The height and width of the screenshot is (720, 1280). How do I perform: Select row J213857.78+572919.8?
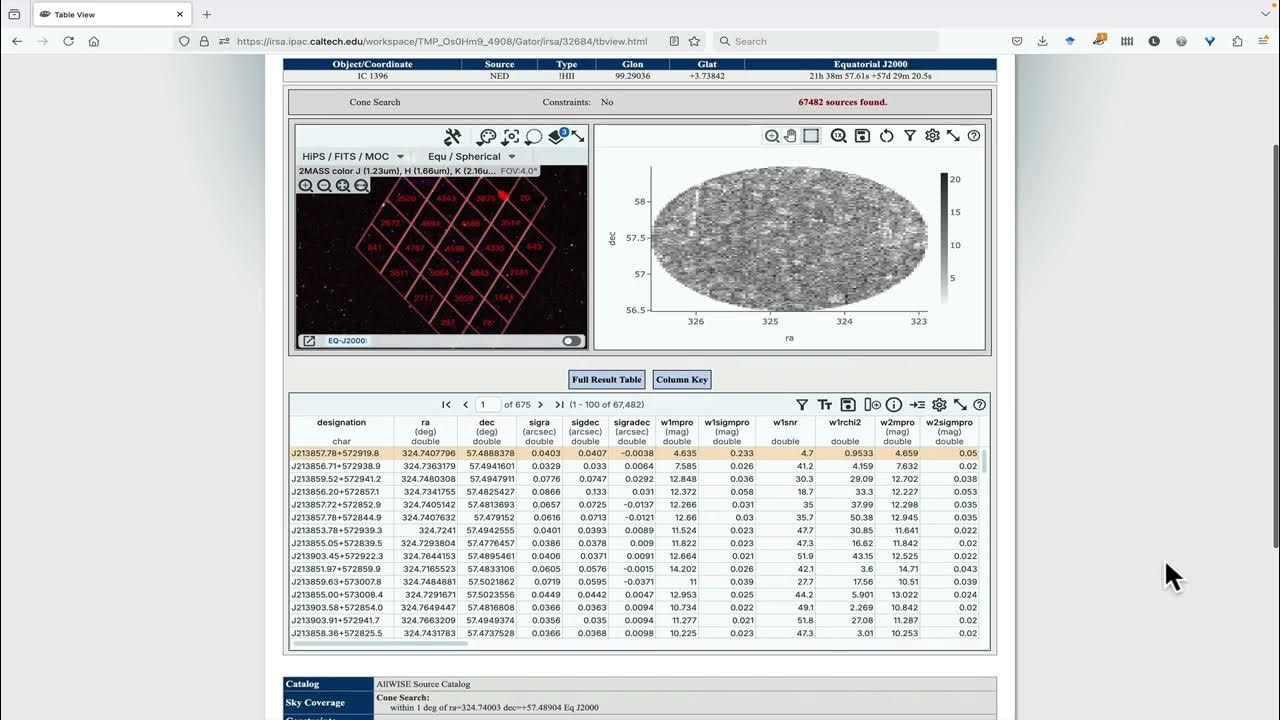pos(635,453)
